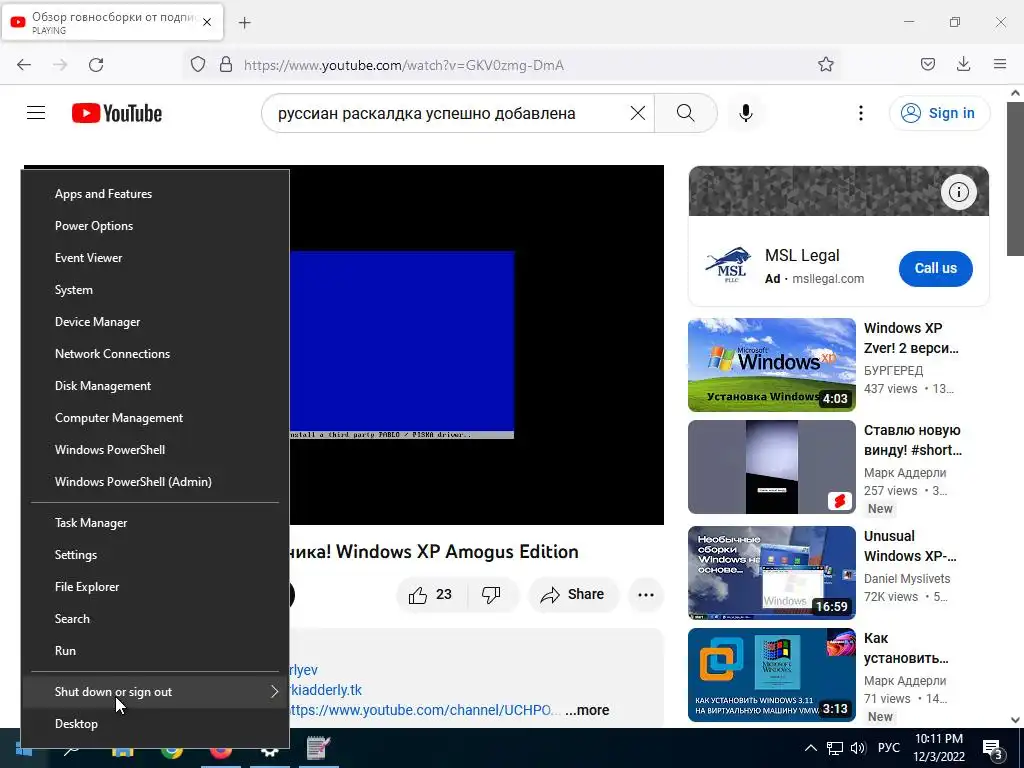The image size is (1024, 768).
Task: Open File Explorer menu entry
Action: click(155, 587)
